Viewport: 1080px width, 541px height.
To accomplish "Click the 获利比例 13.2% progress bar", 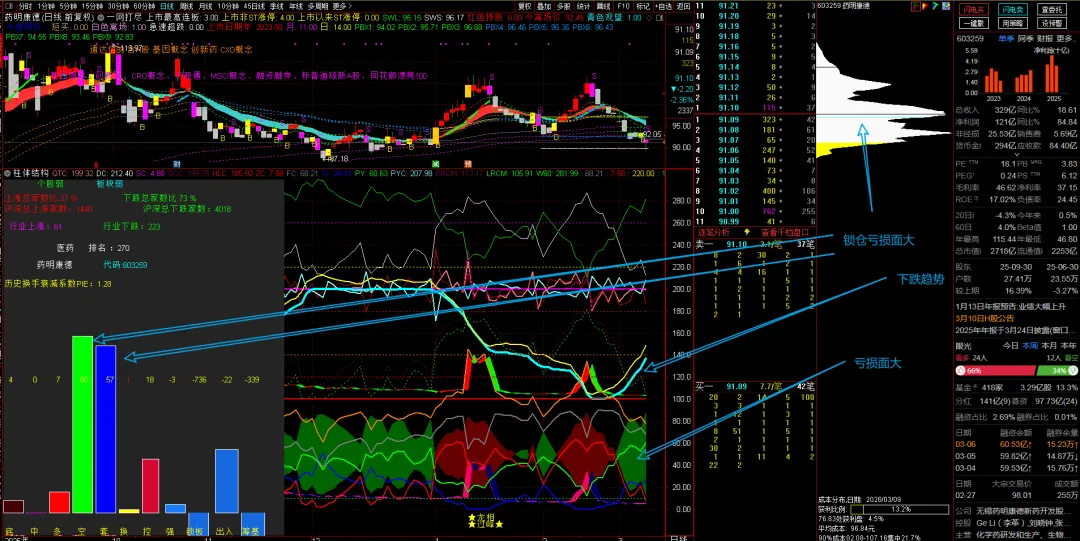I will point(900,509).
